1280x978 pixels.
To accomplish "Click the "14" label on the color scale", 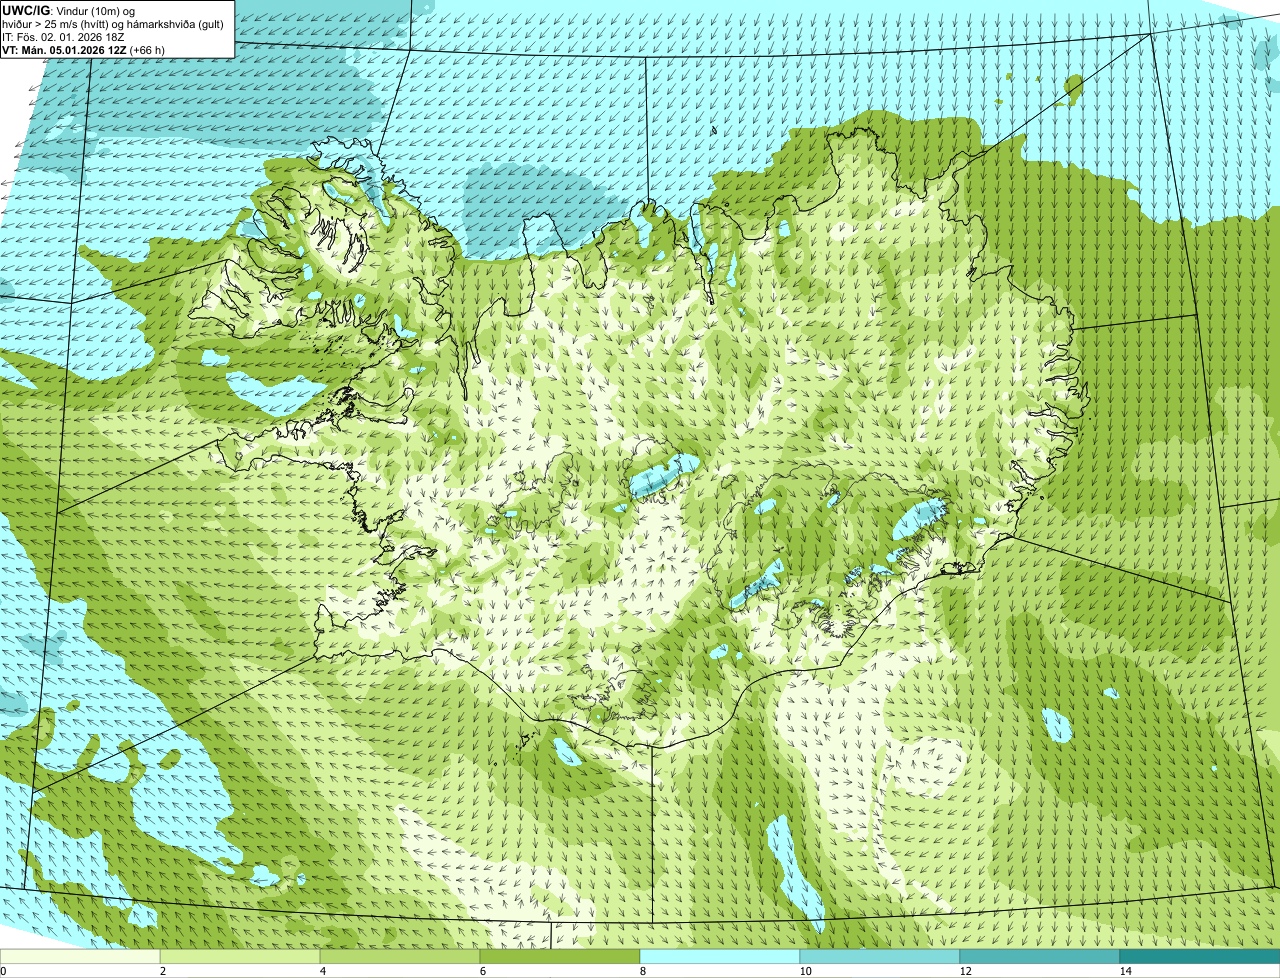I will pos(1125,971).
